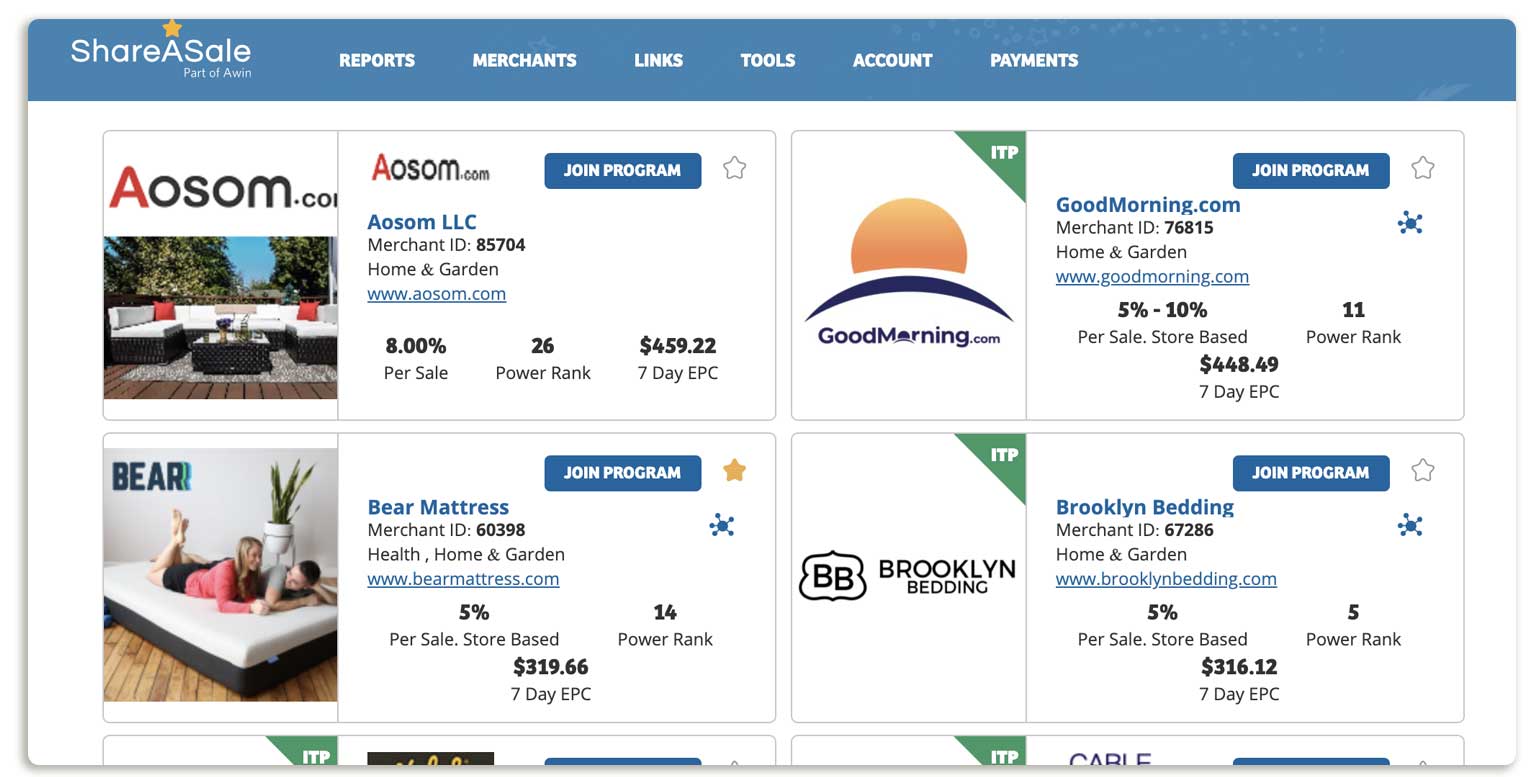Screen dimensions: 1536x777
Task: Join the Bear Mattress program
Action: 622,472
